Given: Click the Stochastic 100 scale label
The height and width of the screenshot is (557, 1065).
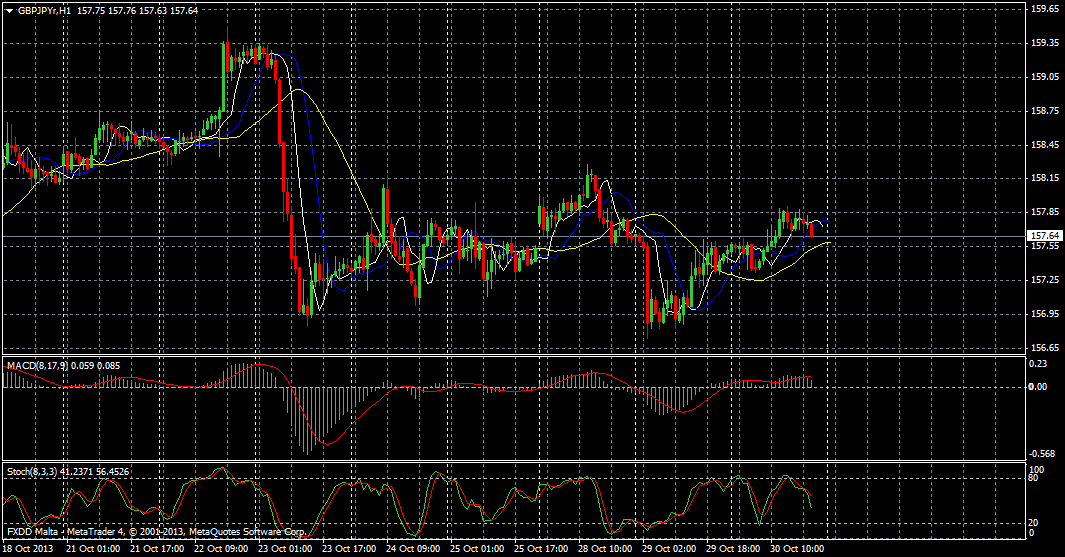Looking at the screenshot, I should [x=1037, y=469].
